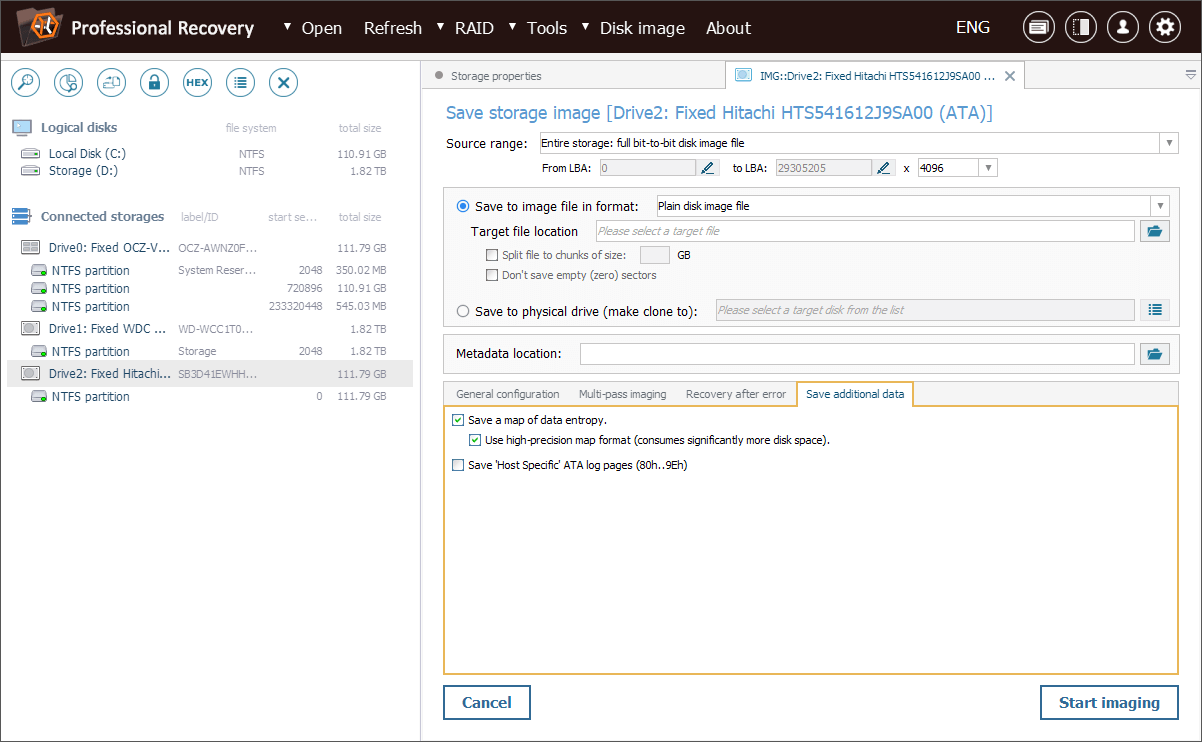Select the NTFS partition labeled Storage

209,352
